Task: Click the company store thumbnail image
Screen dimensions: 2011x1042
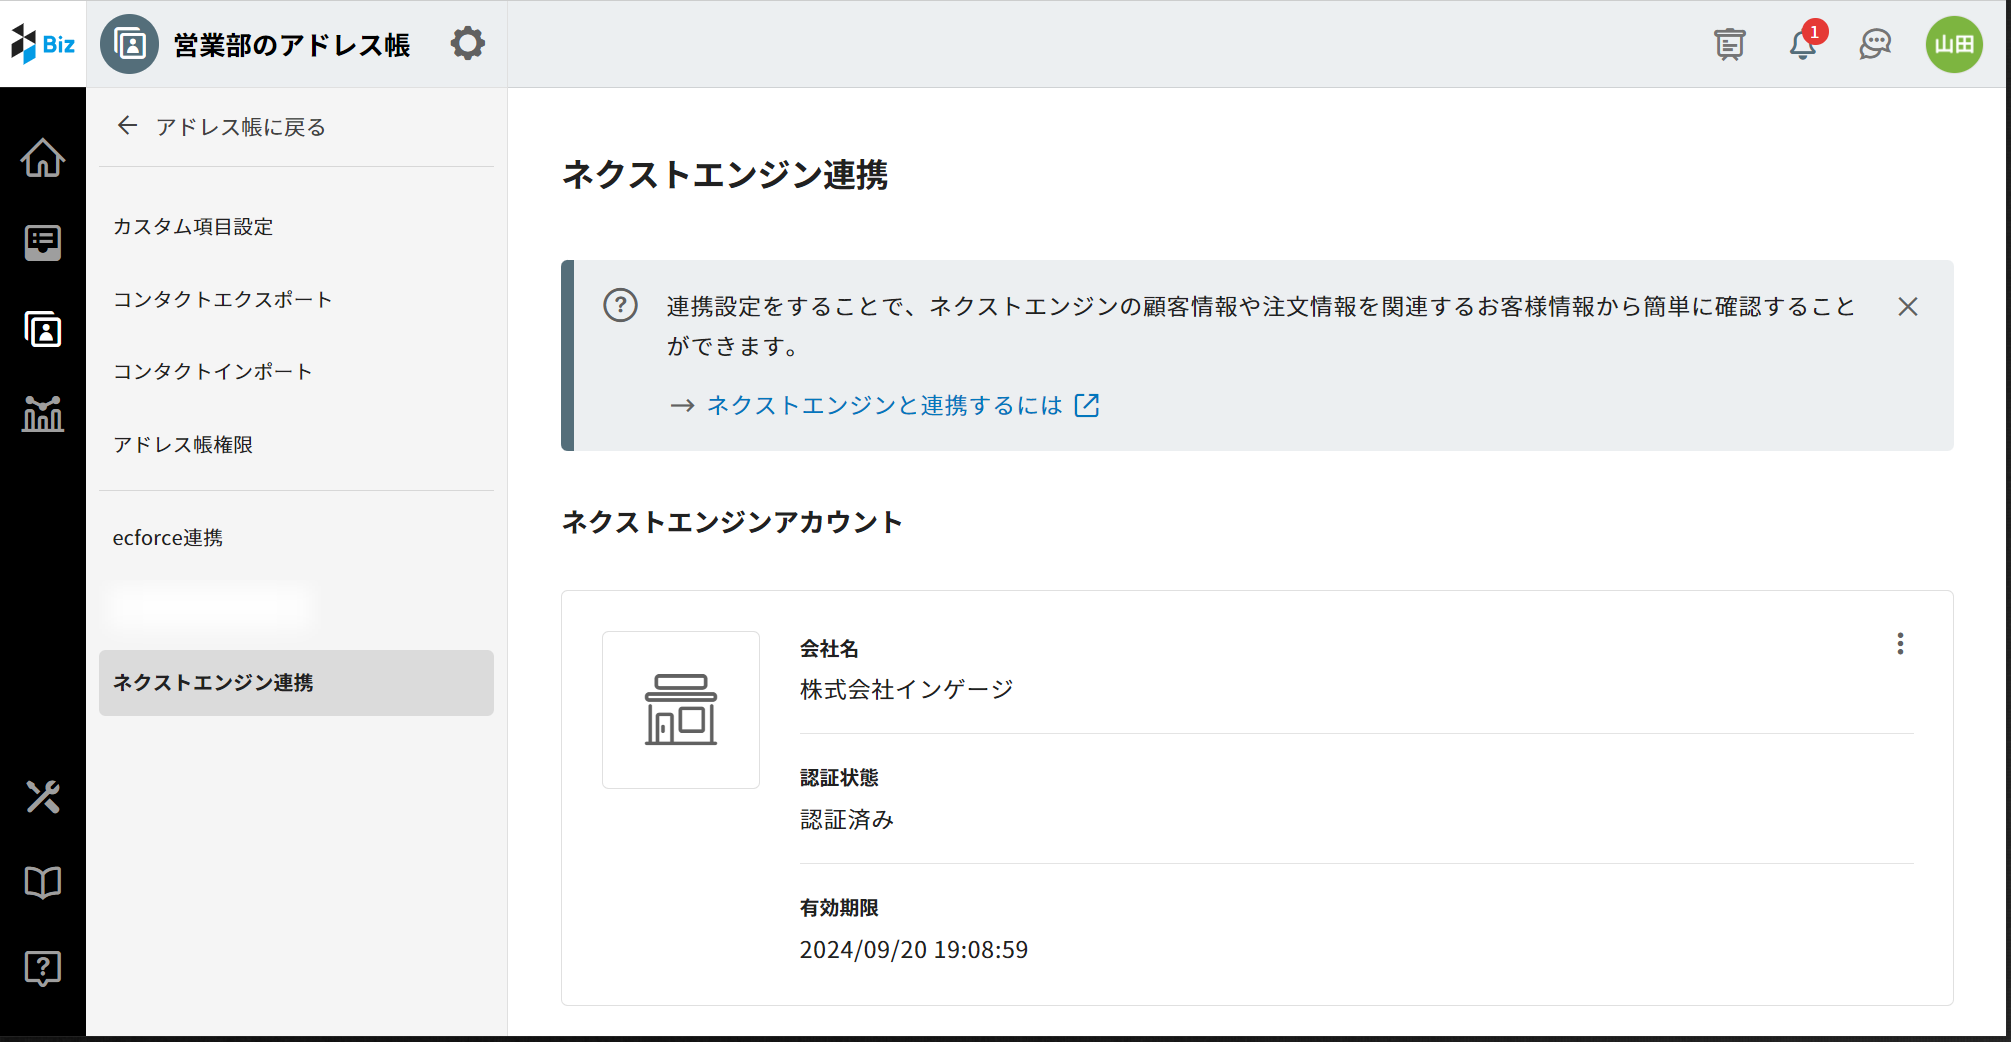Action: tap(681, 710)
